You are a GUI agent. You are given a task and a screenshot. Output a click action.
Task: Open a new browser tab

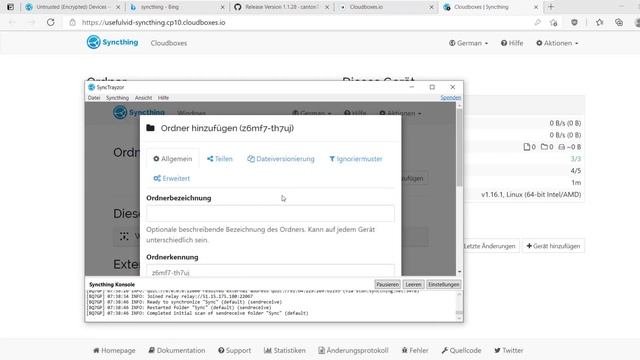[x=551, y=7]
